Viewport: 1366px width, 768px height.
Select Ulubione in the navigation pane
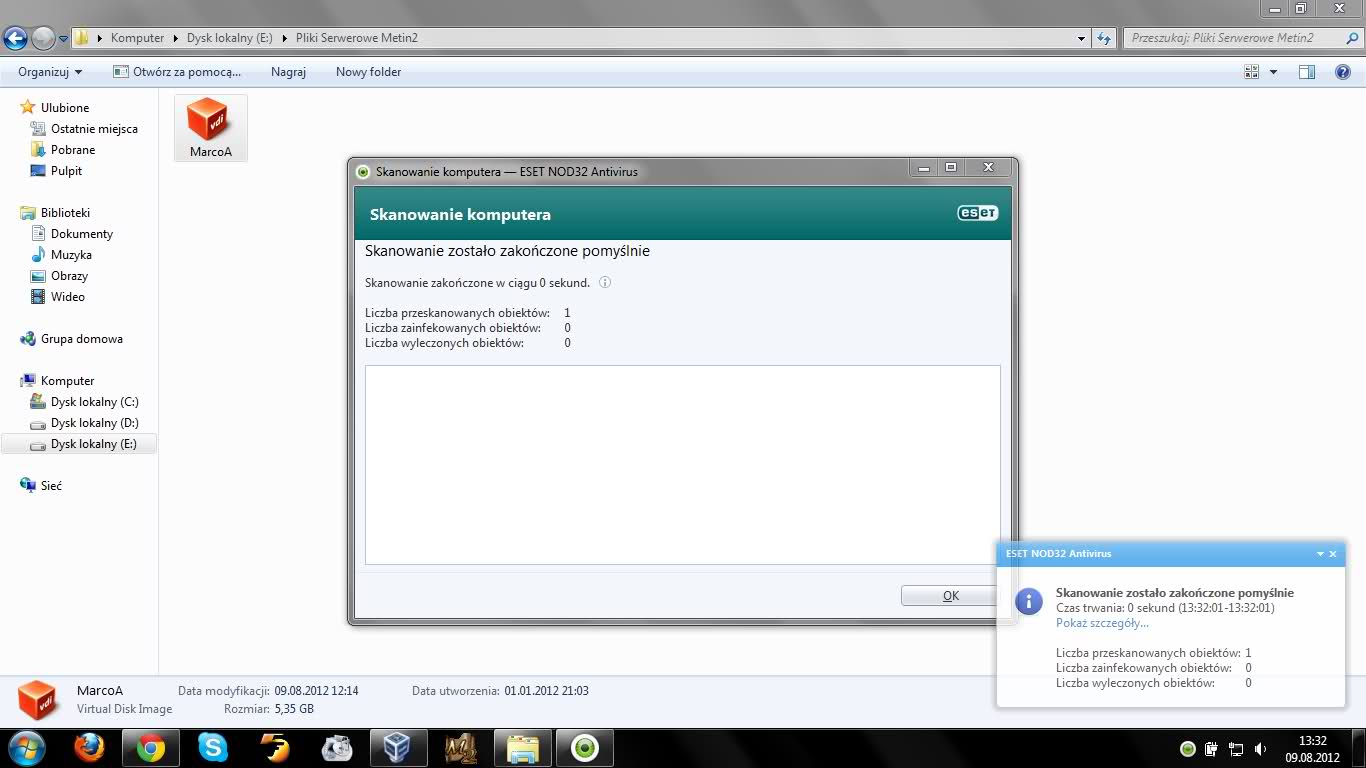point(65,107)
